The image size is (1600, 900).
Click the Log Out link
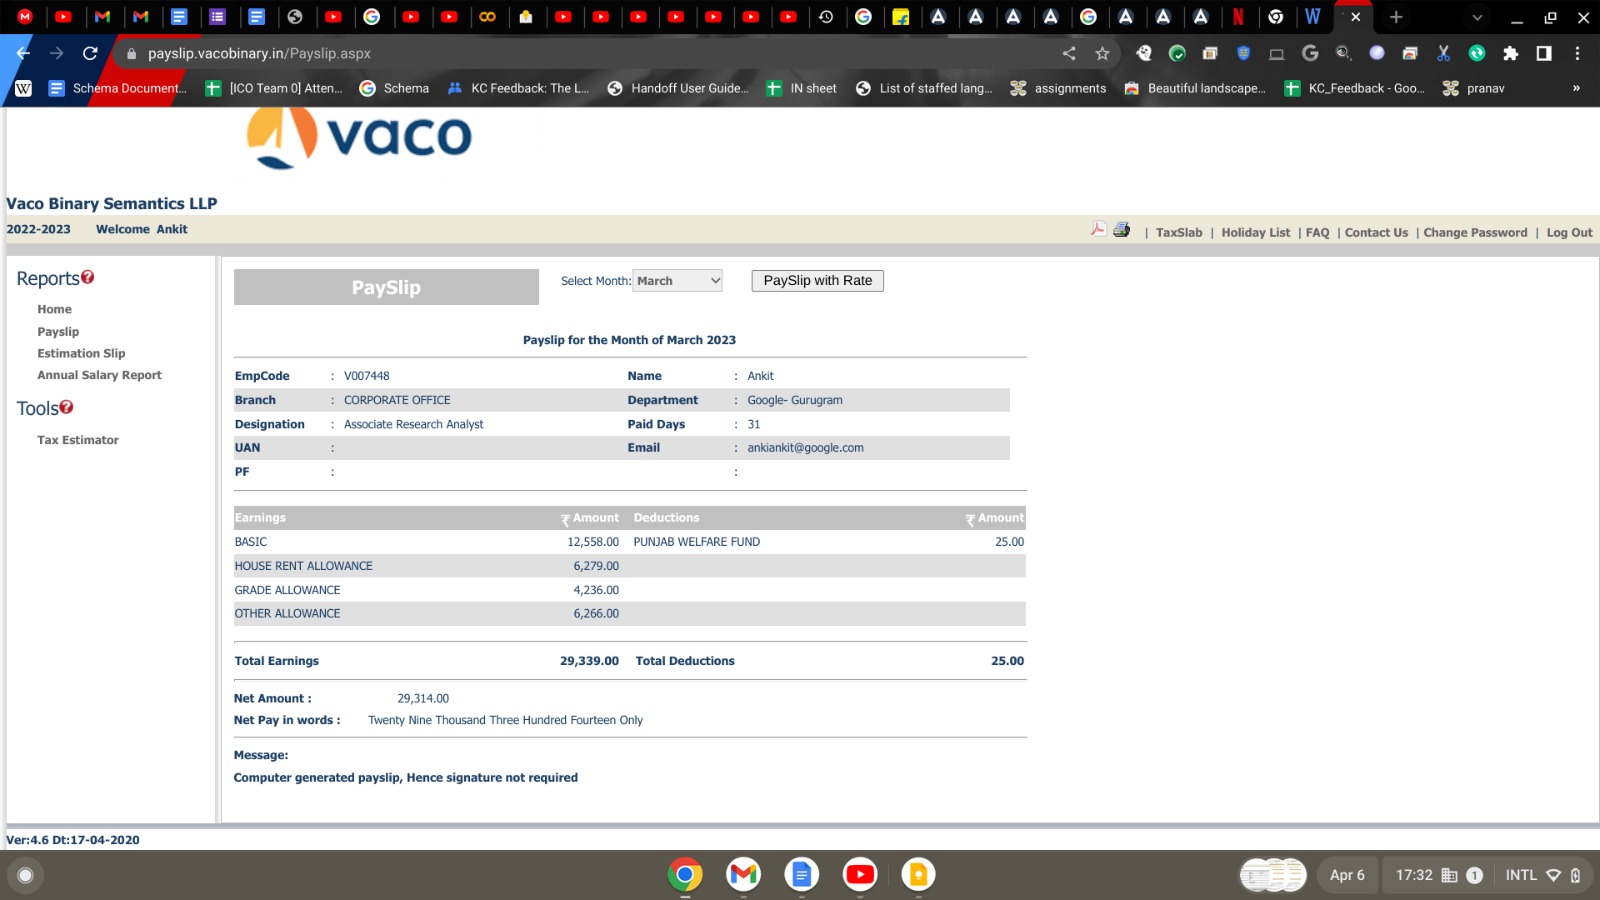pos(1569,233)
